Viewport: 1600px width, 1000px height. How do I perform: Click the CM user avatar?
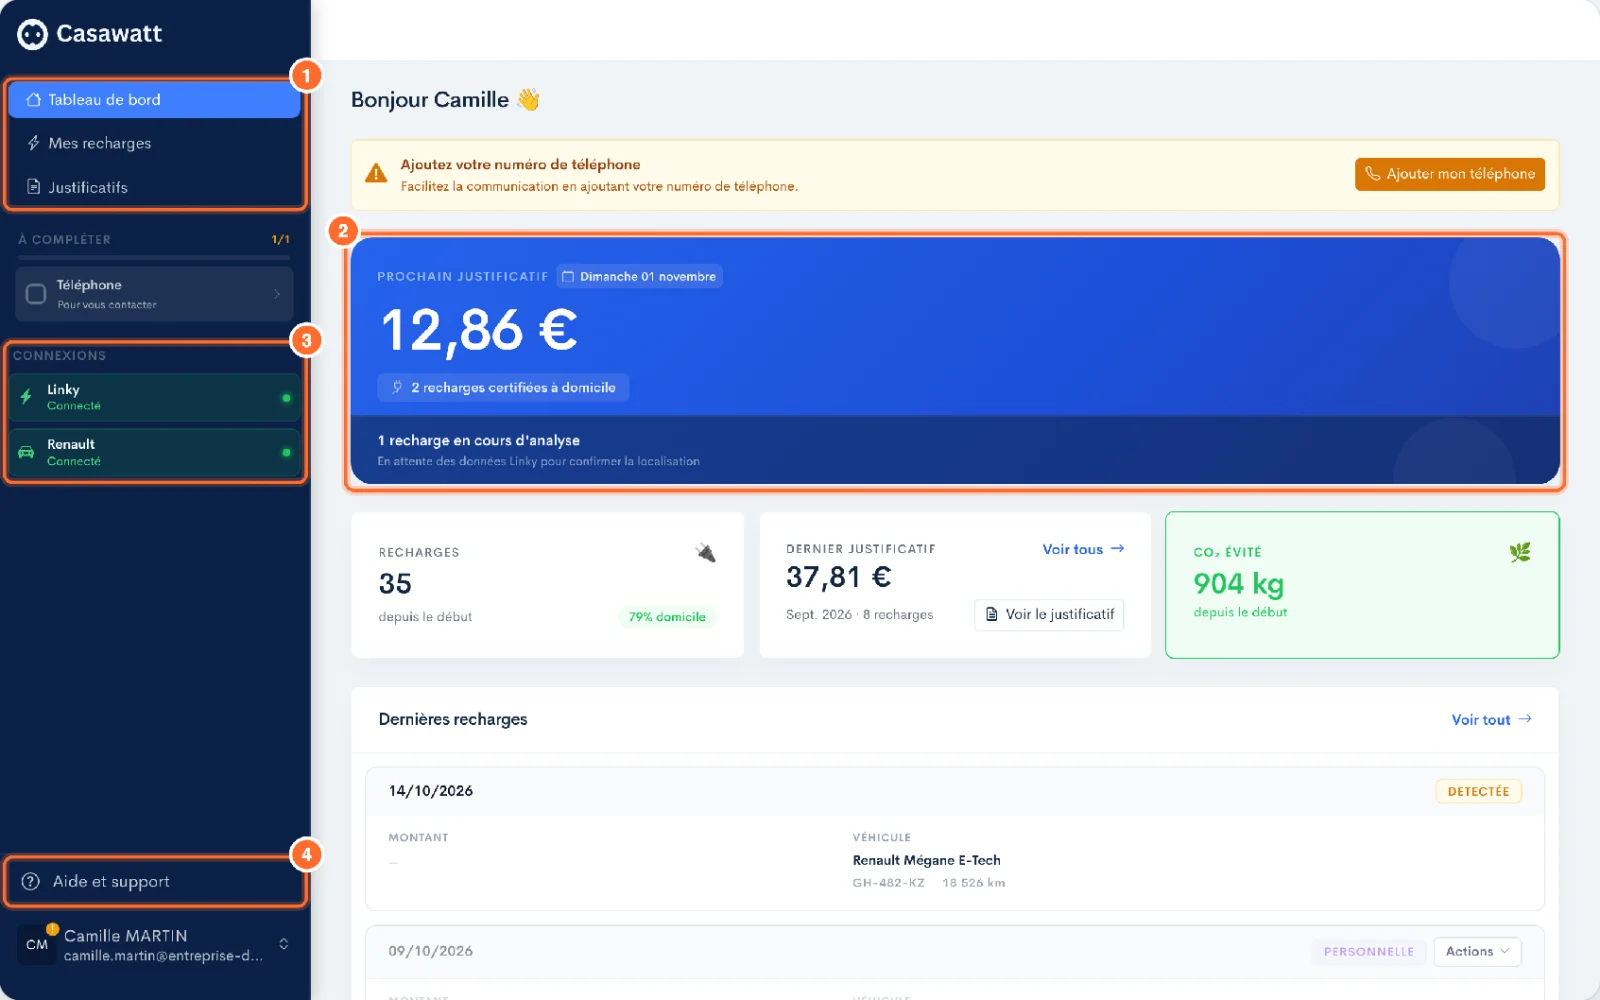(37, 944)
